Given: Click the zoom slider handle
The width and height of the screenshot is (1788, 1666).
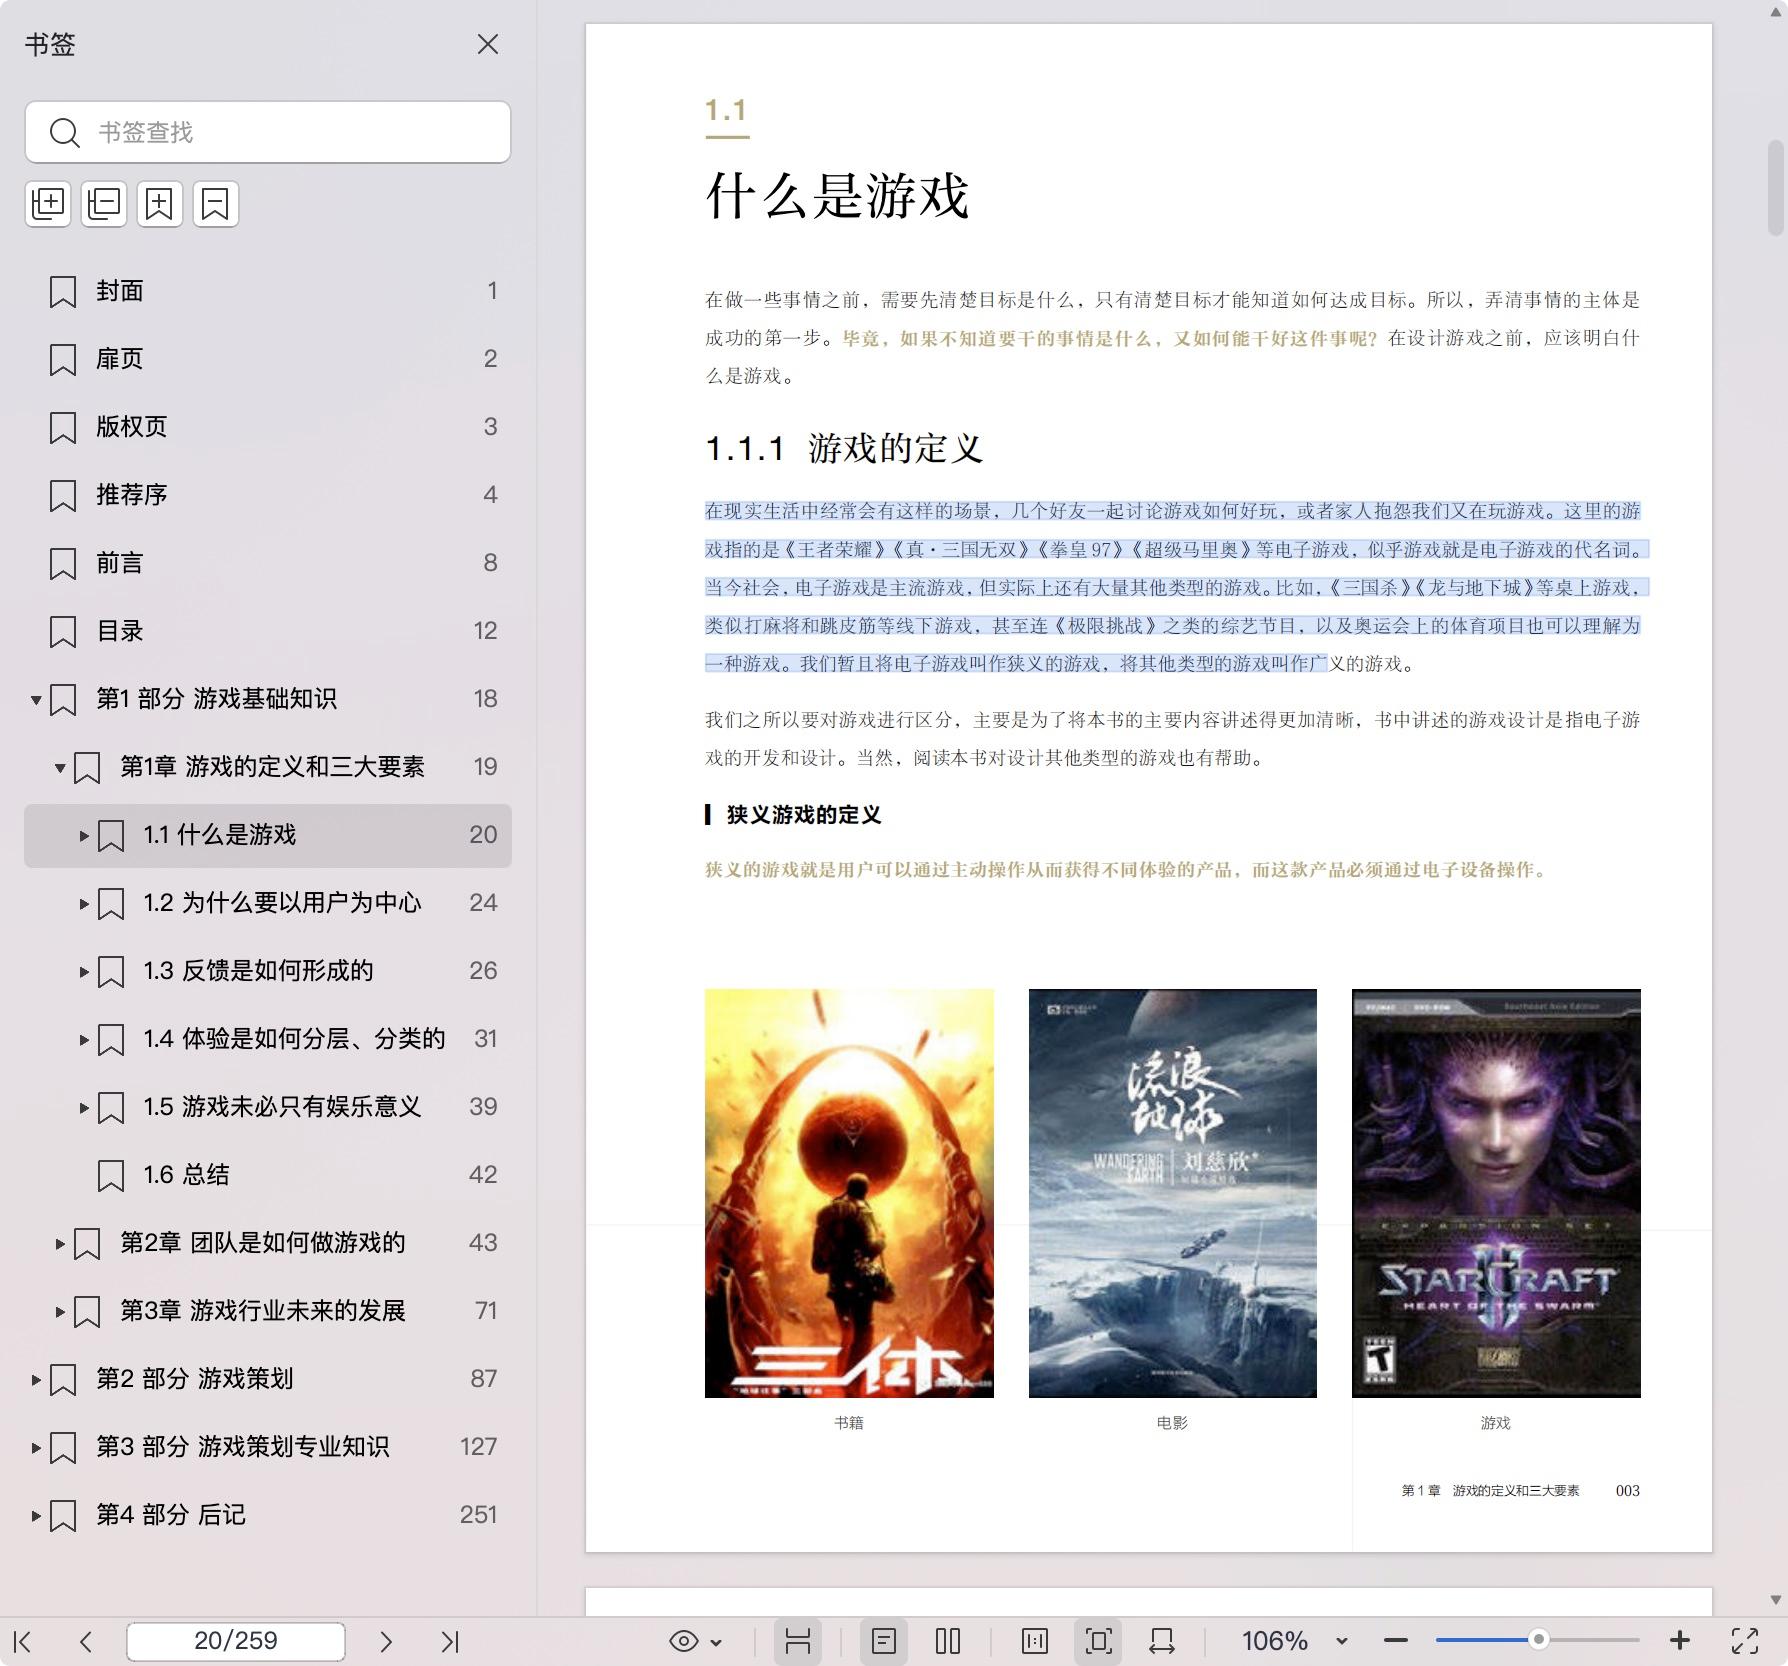Looking at the screenshot, I should (1538, 1640).
